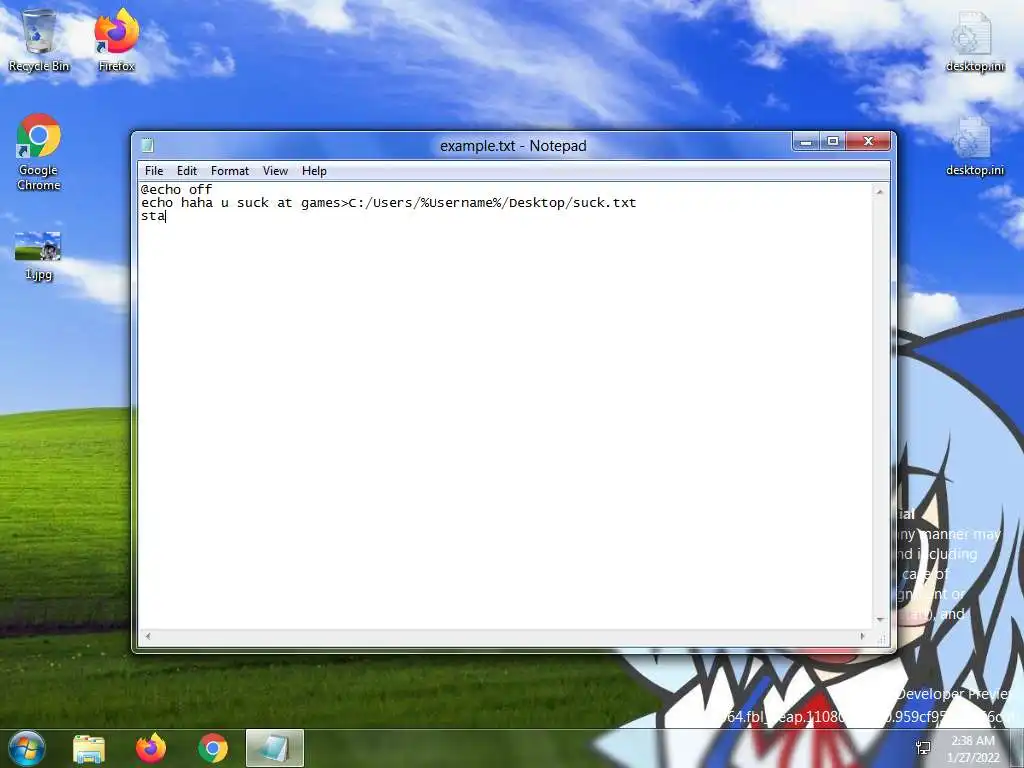
Task: Click the network icon in system tray
Action: coord(923,748)
